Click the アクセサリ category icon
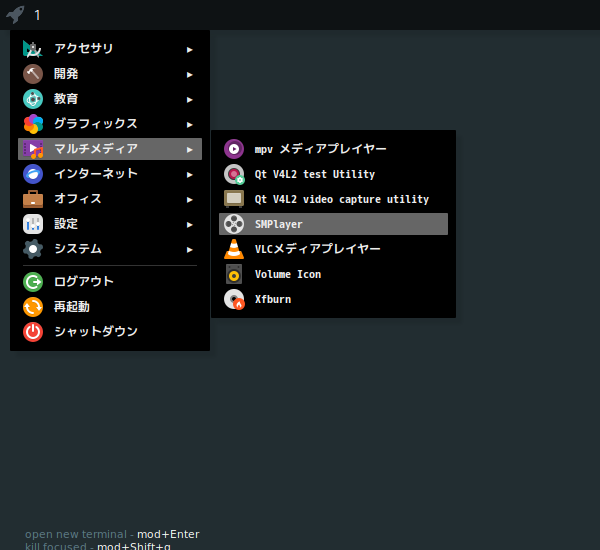This screenshot has height=550, width=600. [33, 49]
